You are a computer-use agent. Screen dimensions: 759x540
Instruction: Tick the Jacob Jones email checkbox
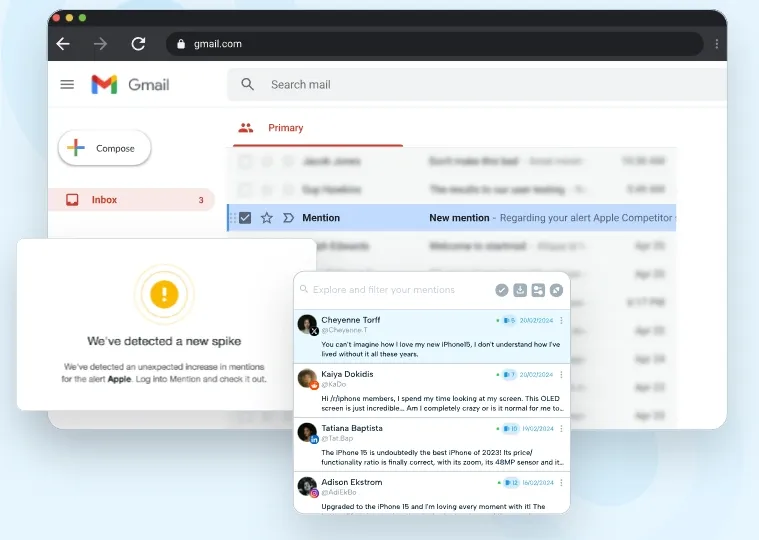245,161
